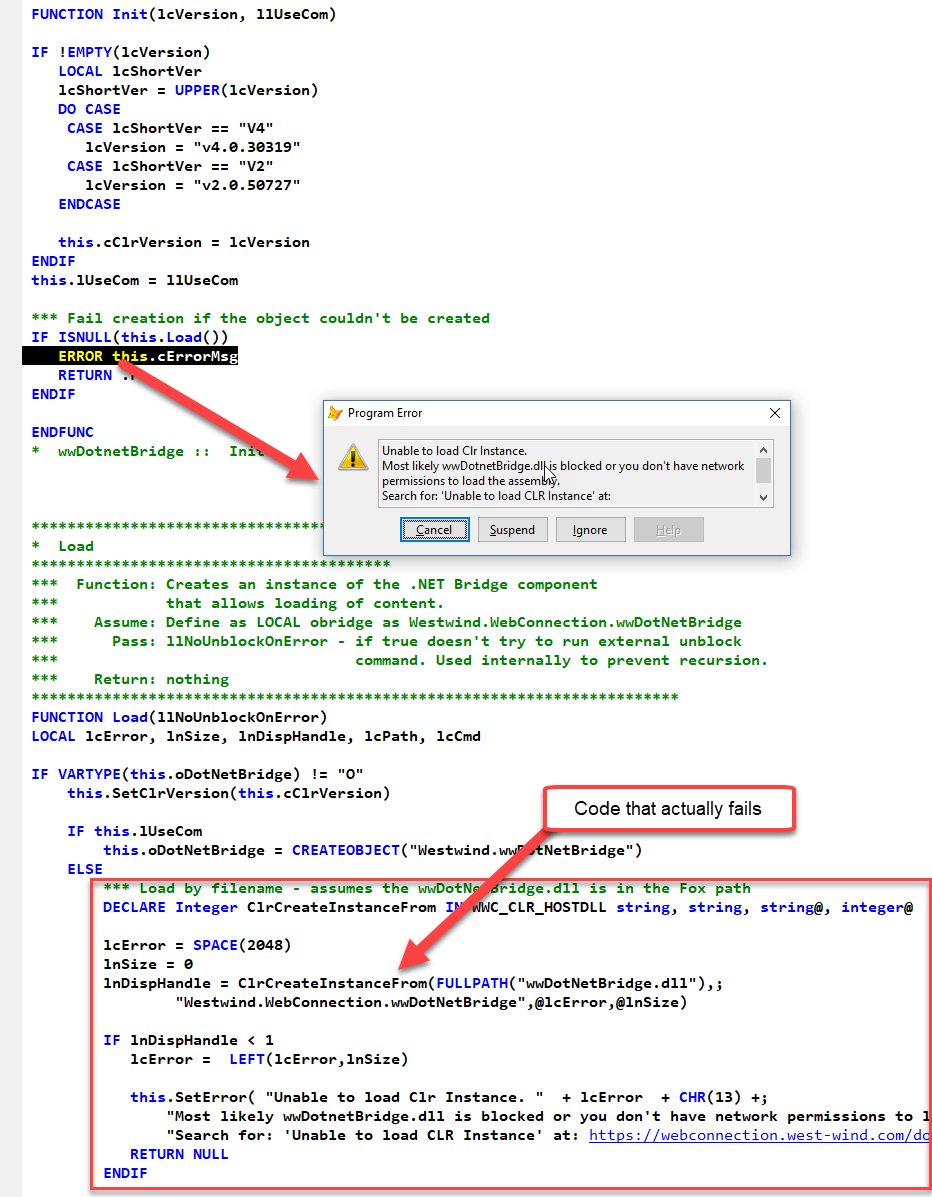Click the "Program Error" dialog title text

tap(385, 413)
